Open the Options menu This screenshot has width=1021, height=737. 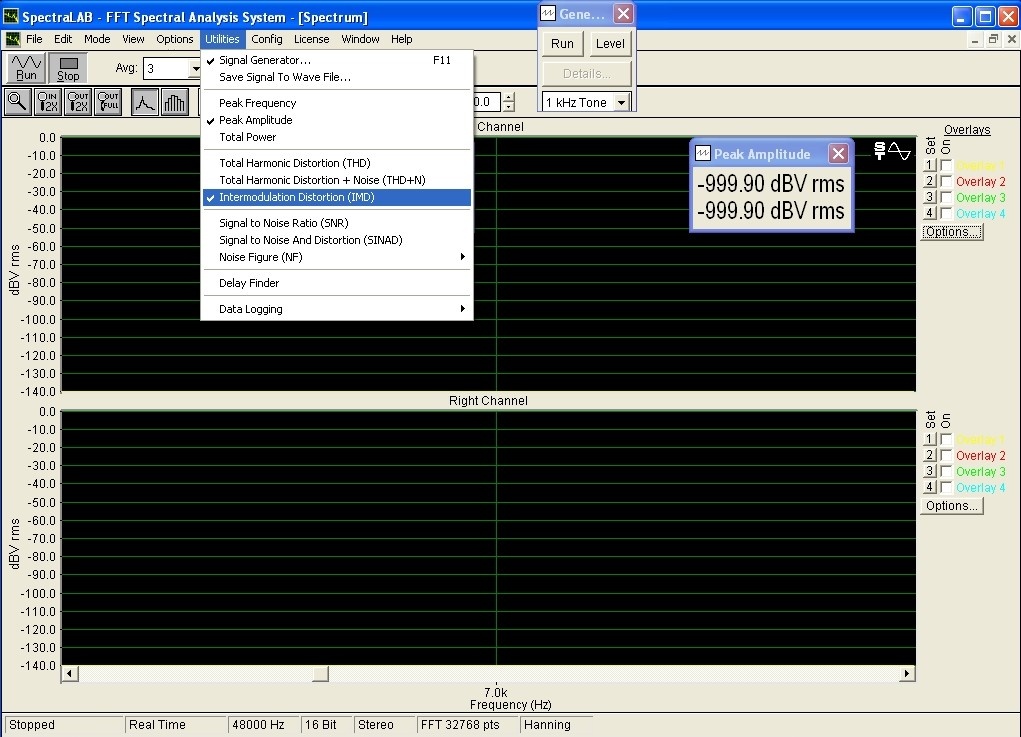click(175, 39)
